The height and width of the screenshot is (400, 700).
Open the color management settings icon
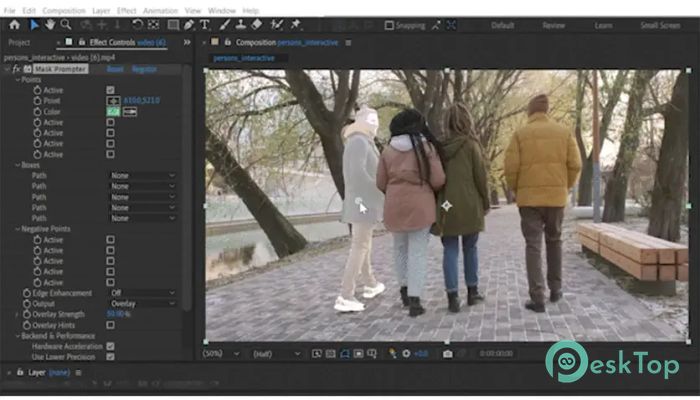pyautogui.click(x=392, y=354)
